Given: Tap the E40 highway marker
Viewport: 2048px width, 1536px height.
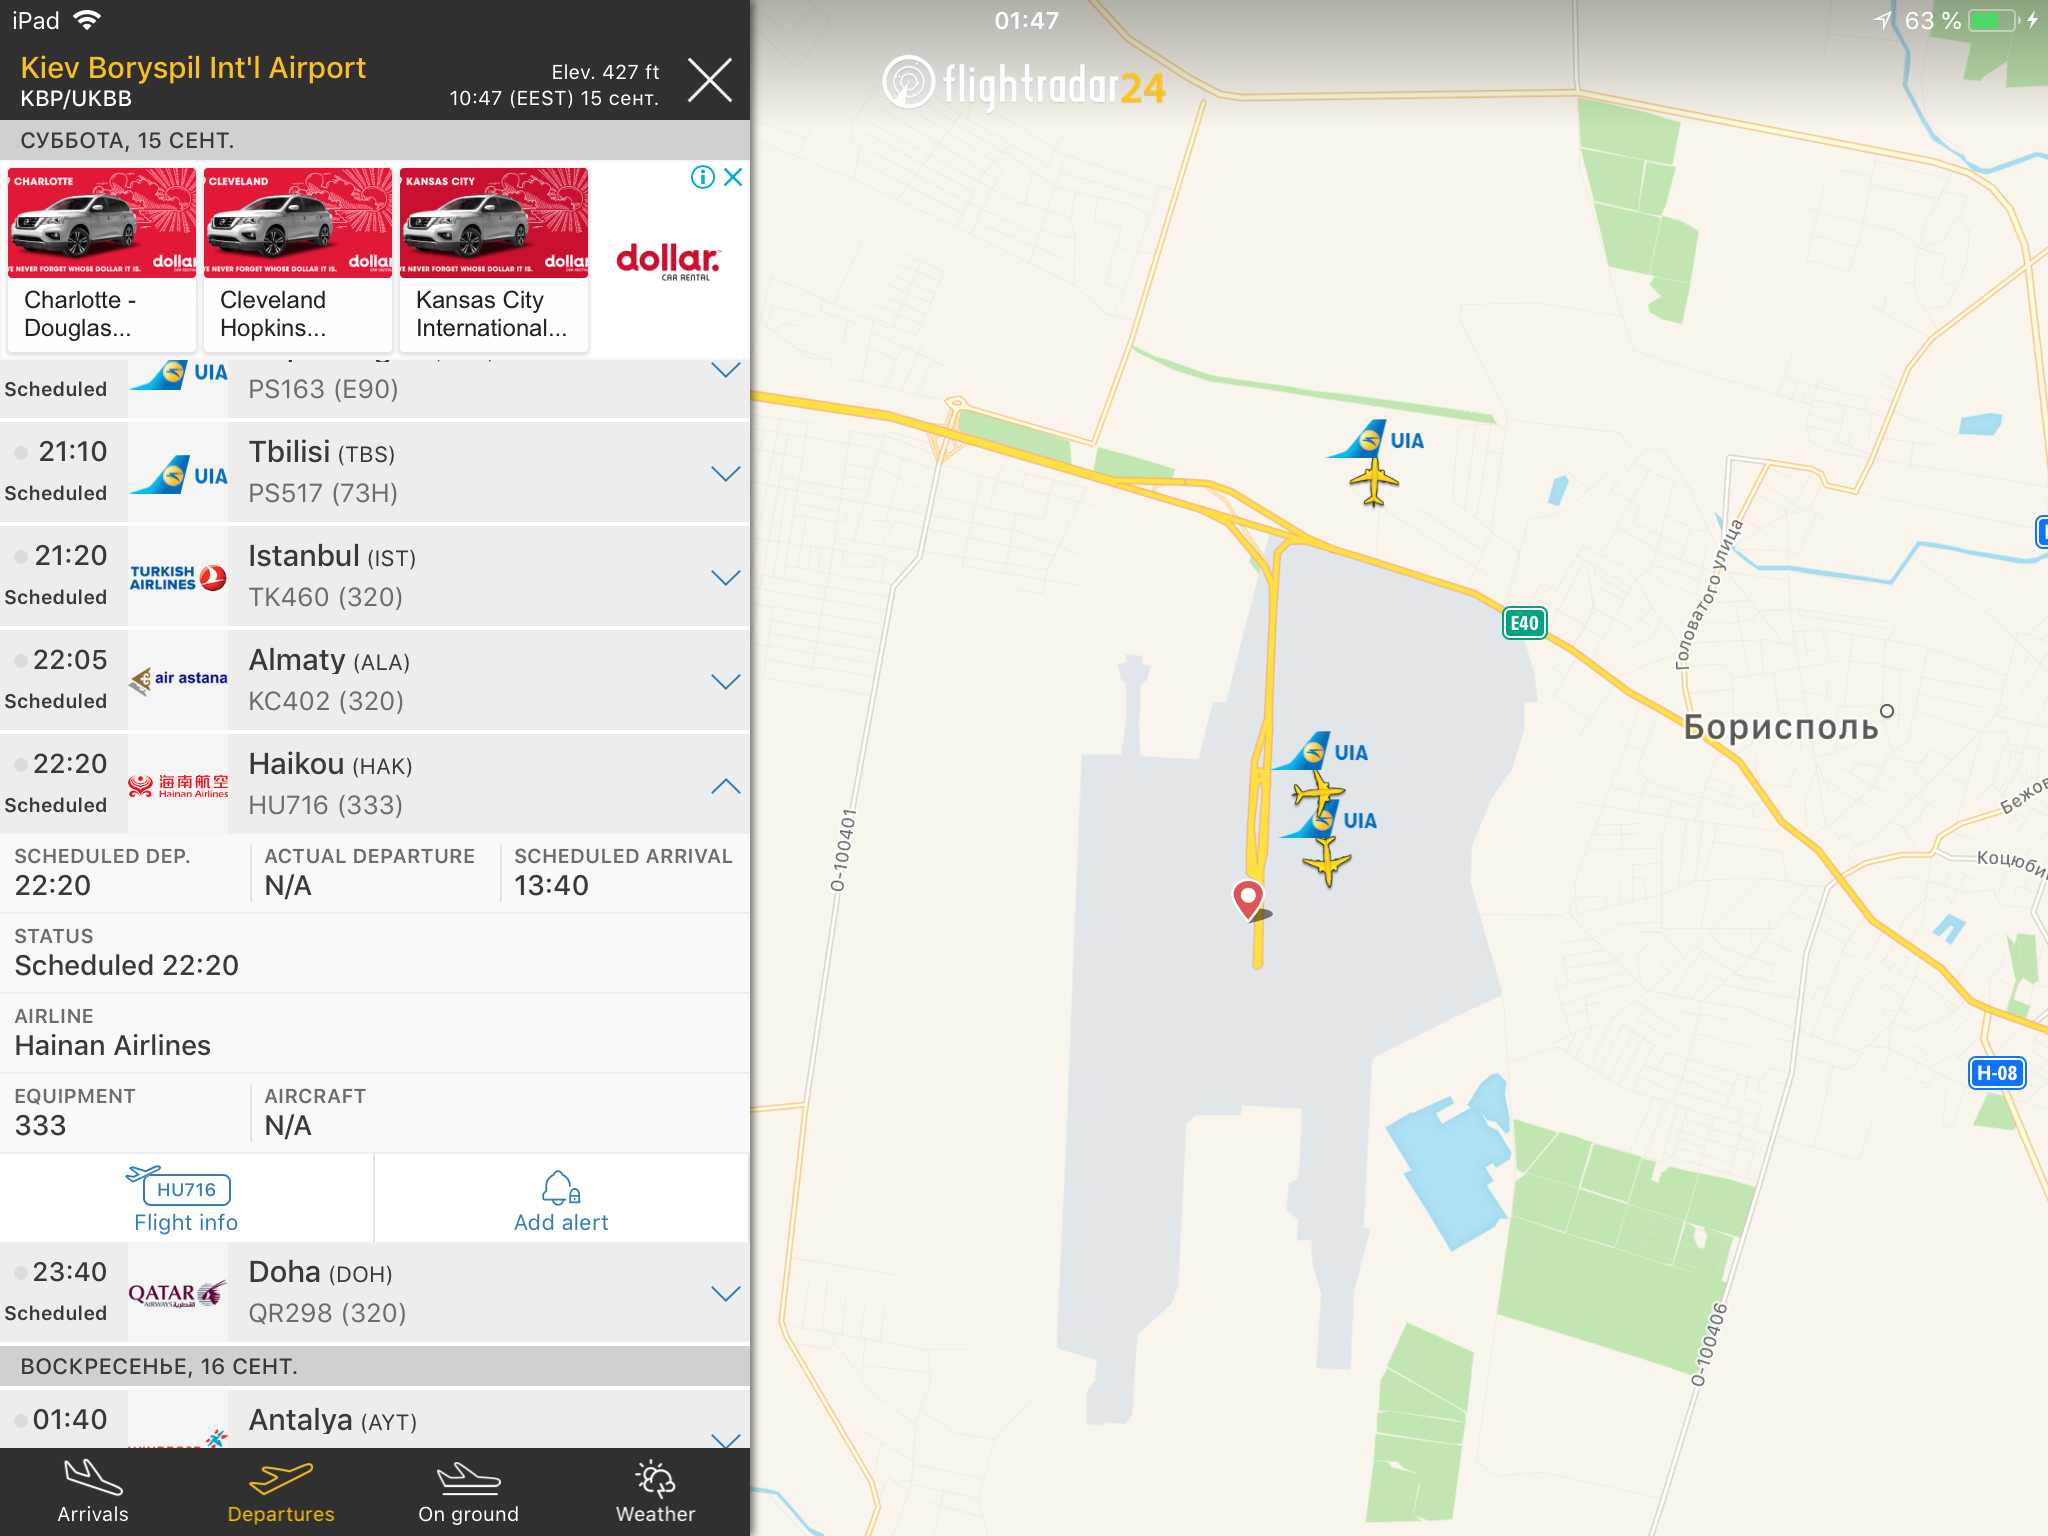Looking at the screenshot, I should [x=1524, y=623].
